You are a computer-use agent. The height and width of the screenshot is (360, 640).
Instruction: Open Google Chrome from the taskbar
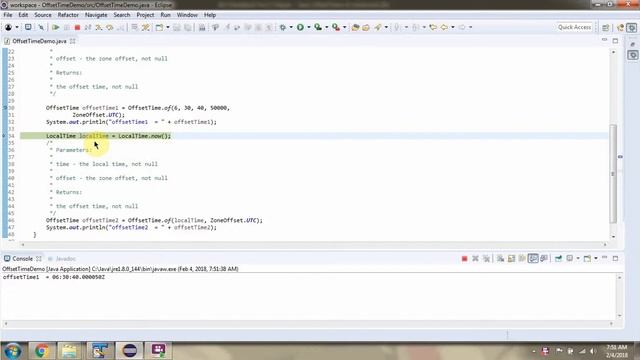41,351
